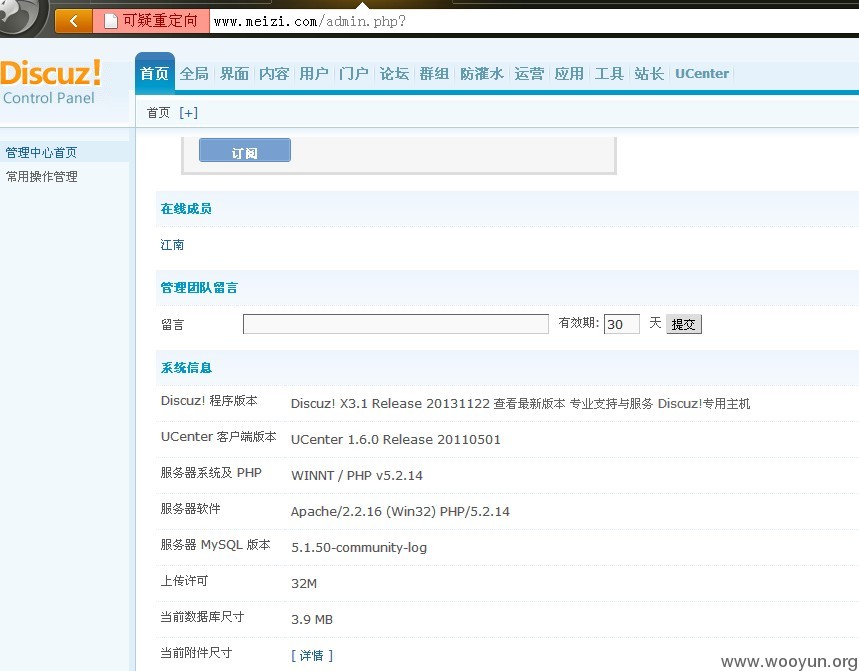Click the UCenter 客户端版本 label
Image resolution: width=859 pixels, height=671 pixels.
coord(219,437)
